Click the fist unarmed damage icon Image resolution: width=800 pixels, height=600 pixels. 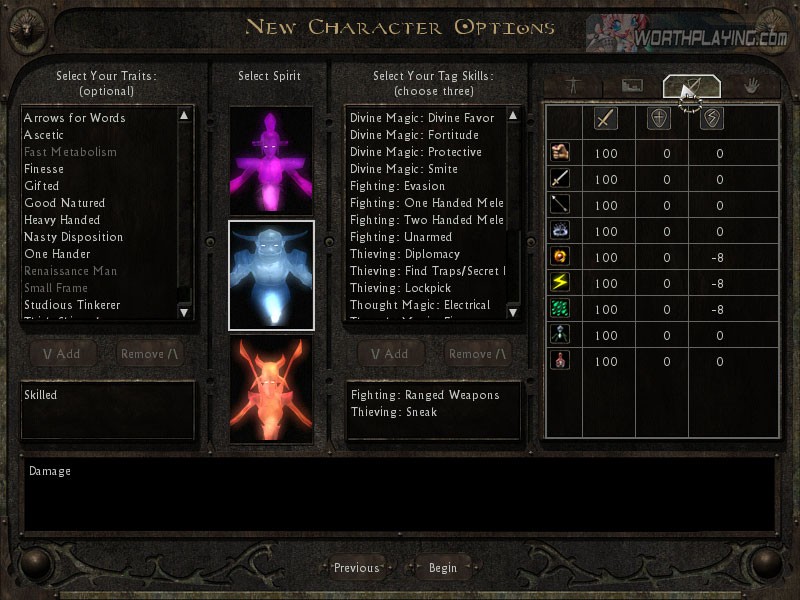[x=560, y=152]
